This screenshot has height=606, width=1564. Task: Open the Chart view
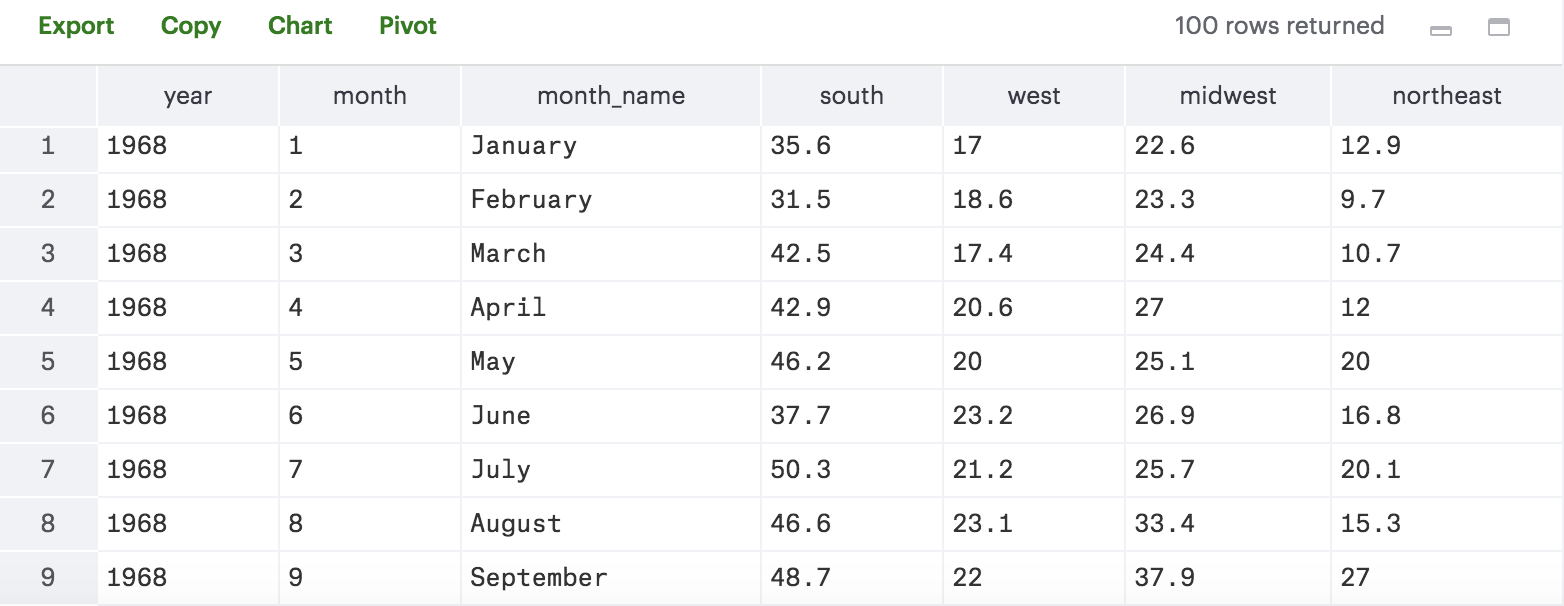[x=300, y=26]
